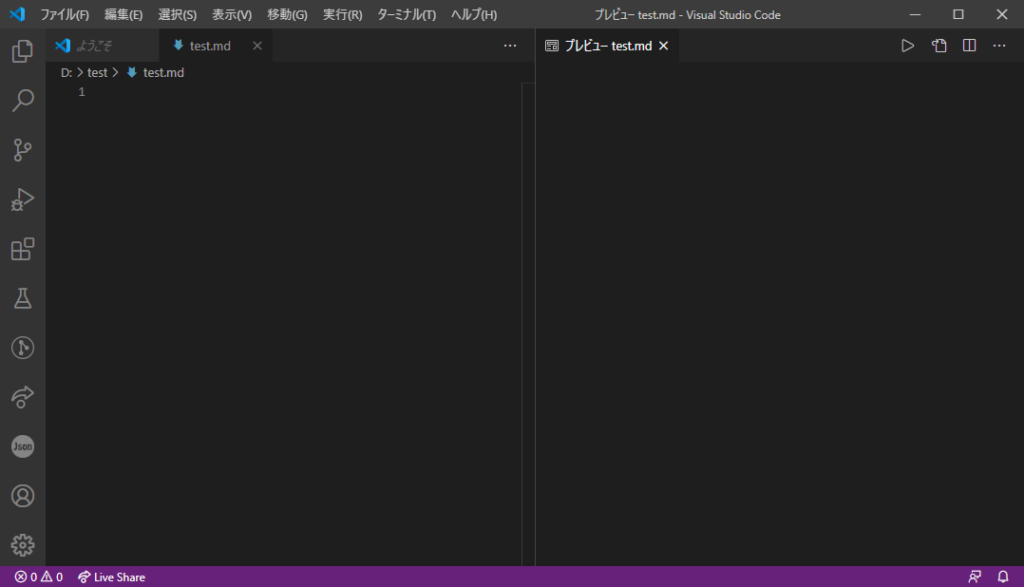Open the ファイル menu
The image size is (1024, 587).
[64, 14]
